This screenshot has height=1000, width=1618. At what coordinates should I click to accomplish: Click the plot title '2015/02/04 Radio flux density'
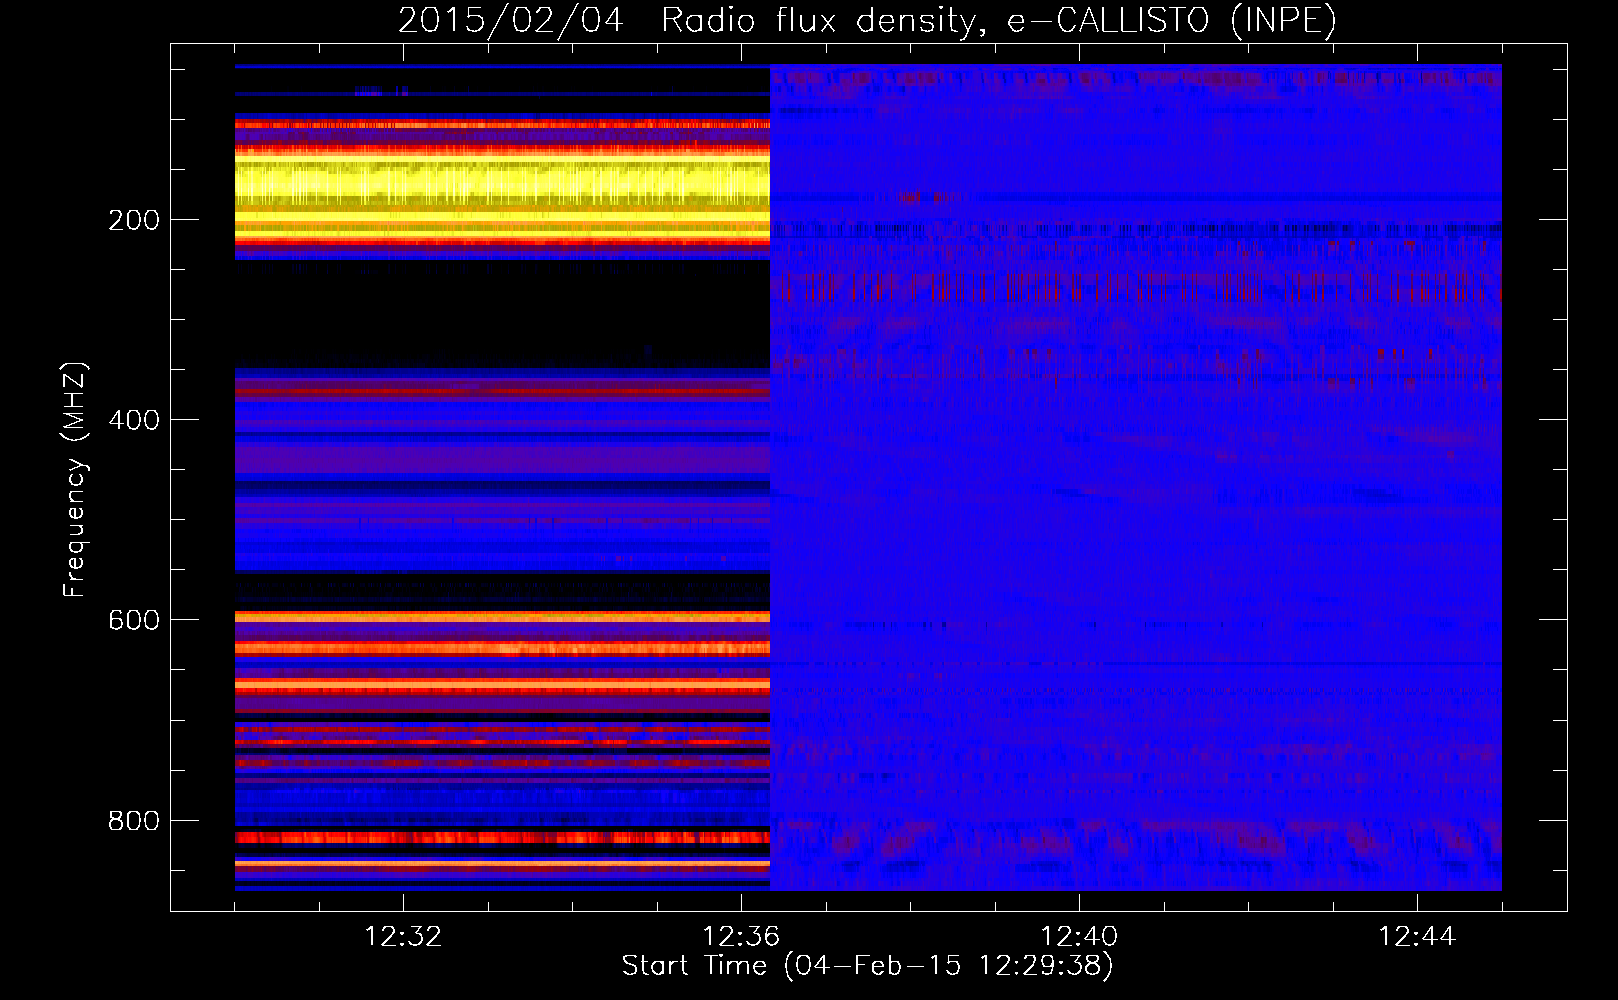coord(686,20)
